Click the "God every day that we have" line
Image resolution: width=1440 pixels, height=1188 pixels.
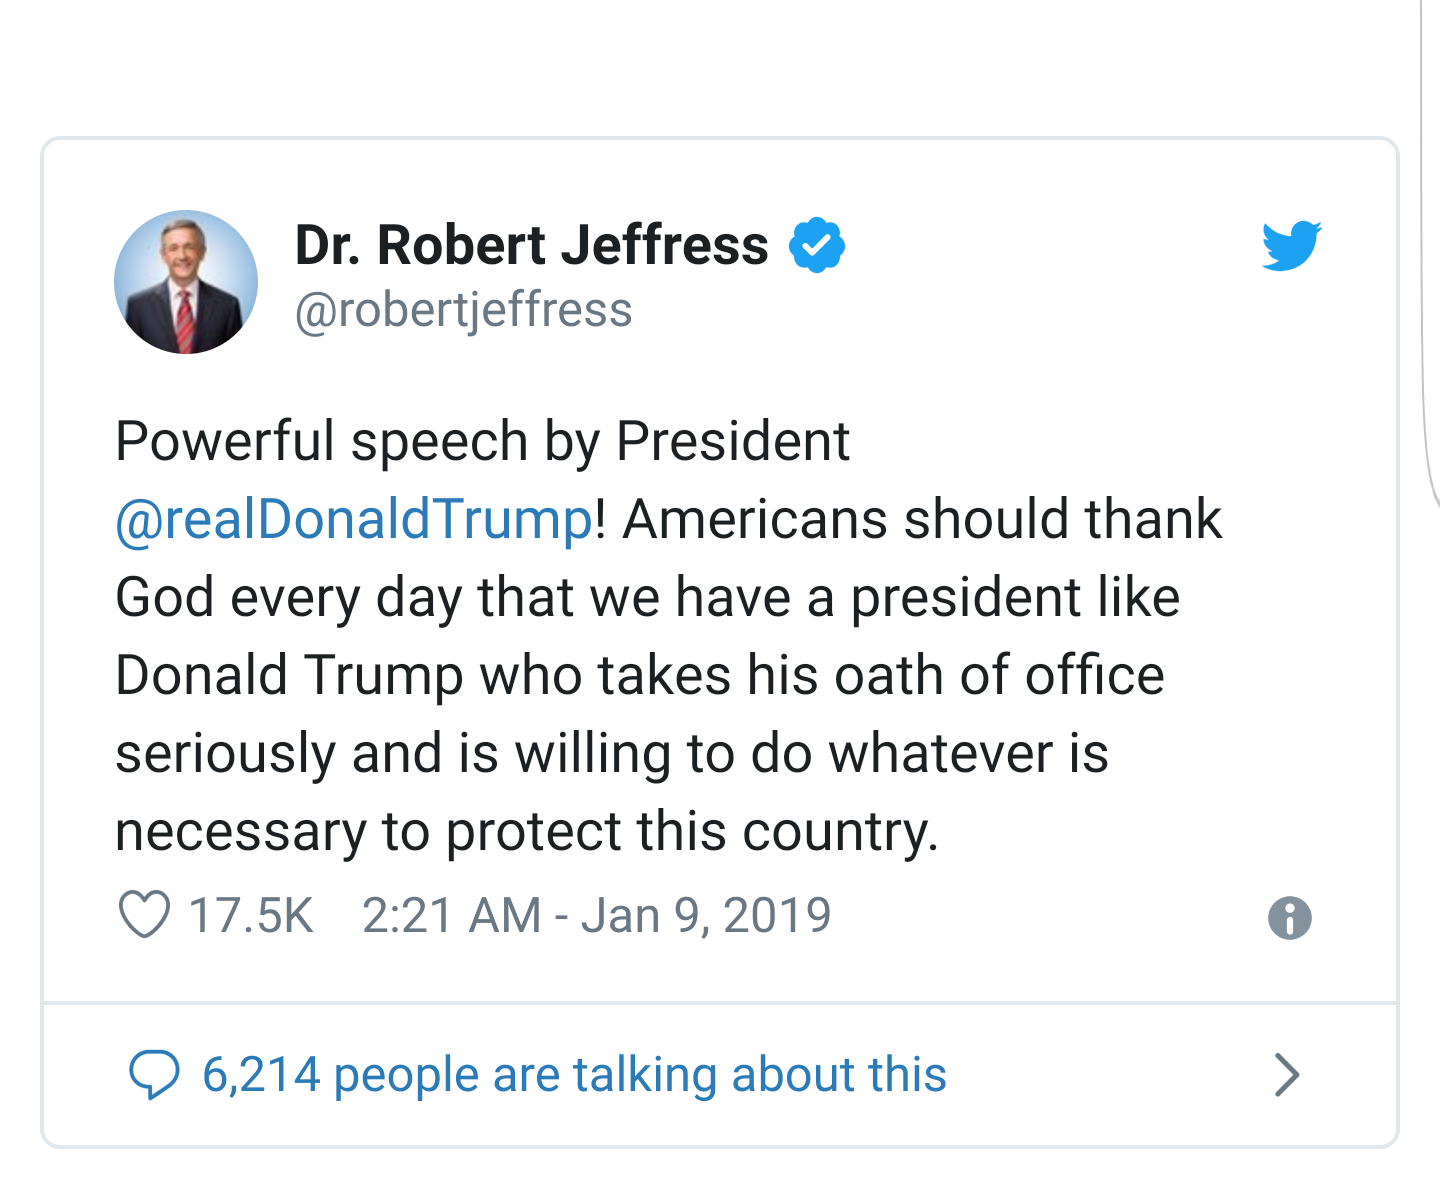pos(647,597)
